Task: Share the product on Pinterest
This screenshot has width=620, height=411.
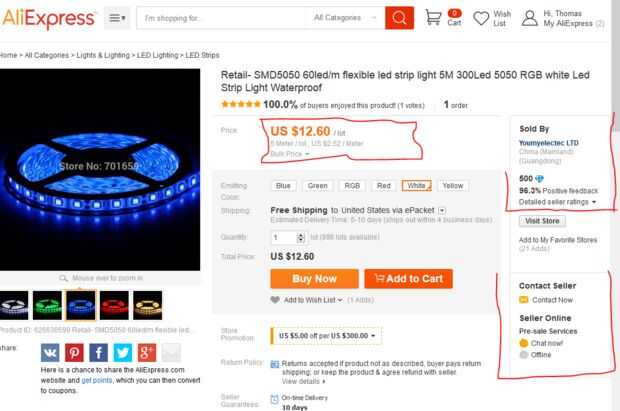Action: click(x=74, y=352)
